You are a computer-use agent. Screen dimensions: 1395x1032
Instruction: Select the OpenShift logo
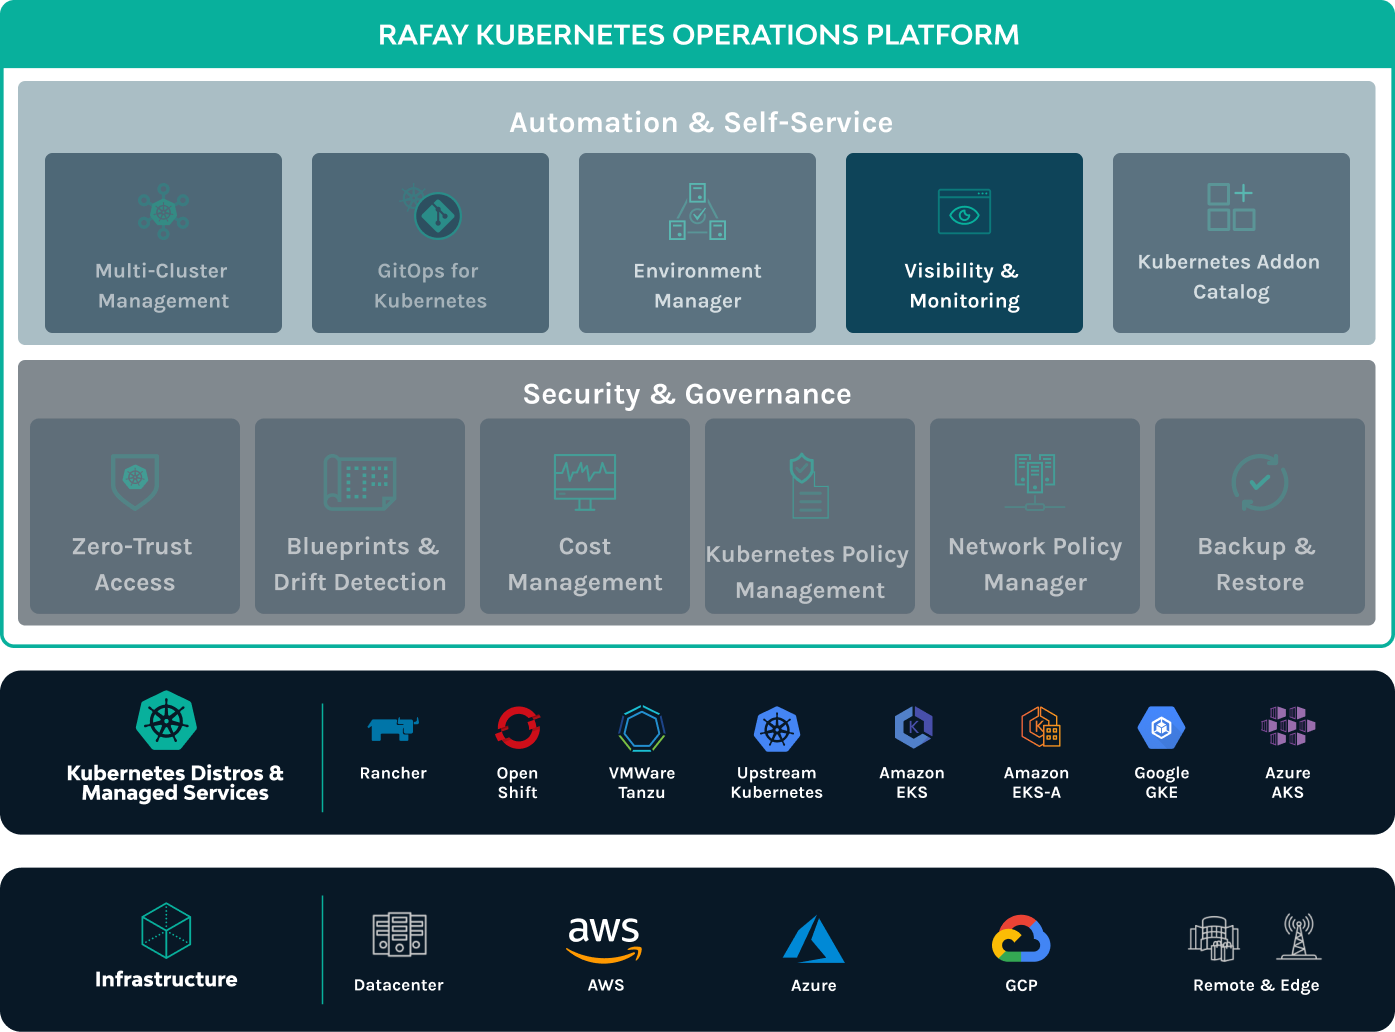[x=518, y=728]
